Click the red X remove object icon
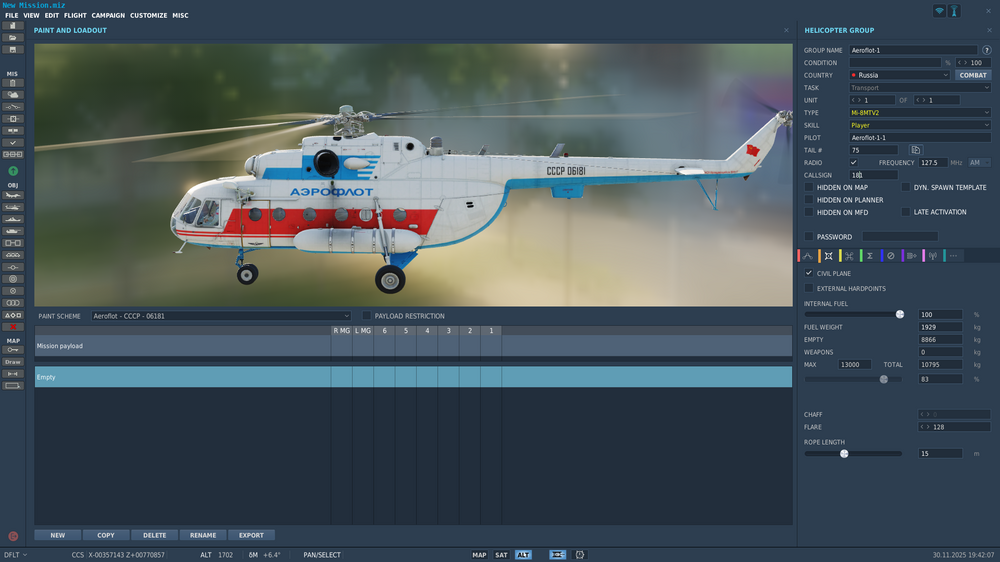This screenshot has height=562, width=1000. pos(12,327)
